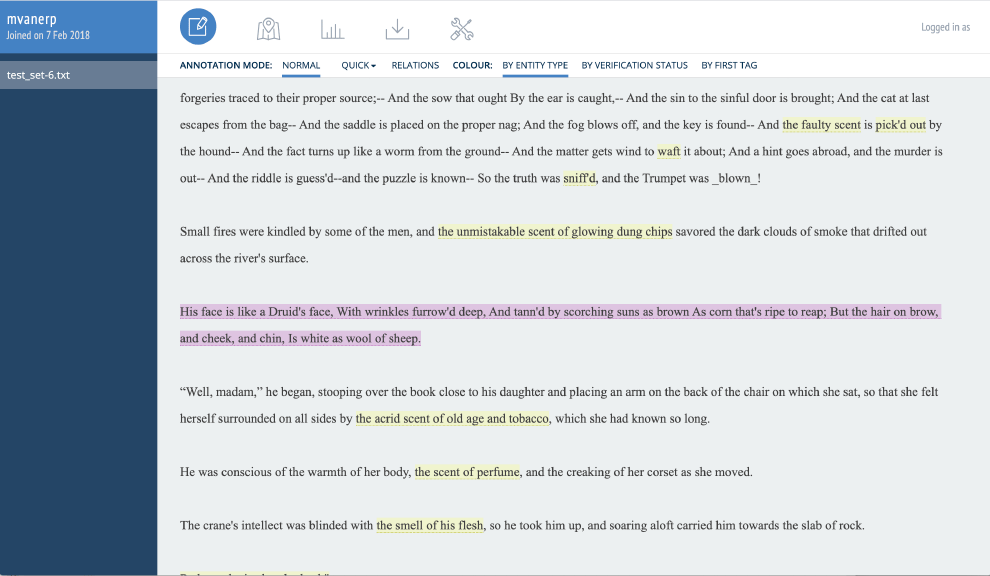Click annotation 'the smell of his flesh'
Screen dimensions: 990x576
point(430,525)
